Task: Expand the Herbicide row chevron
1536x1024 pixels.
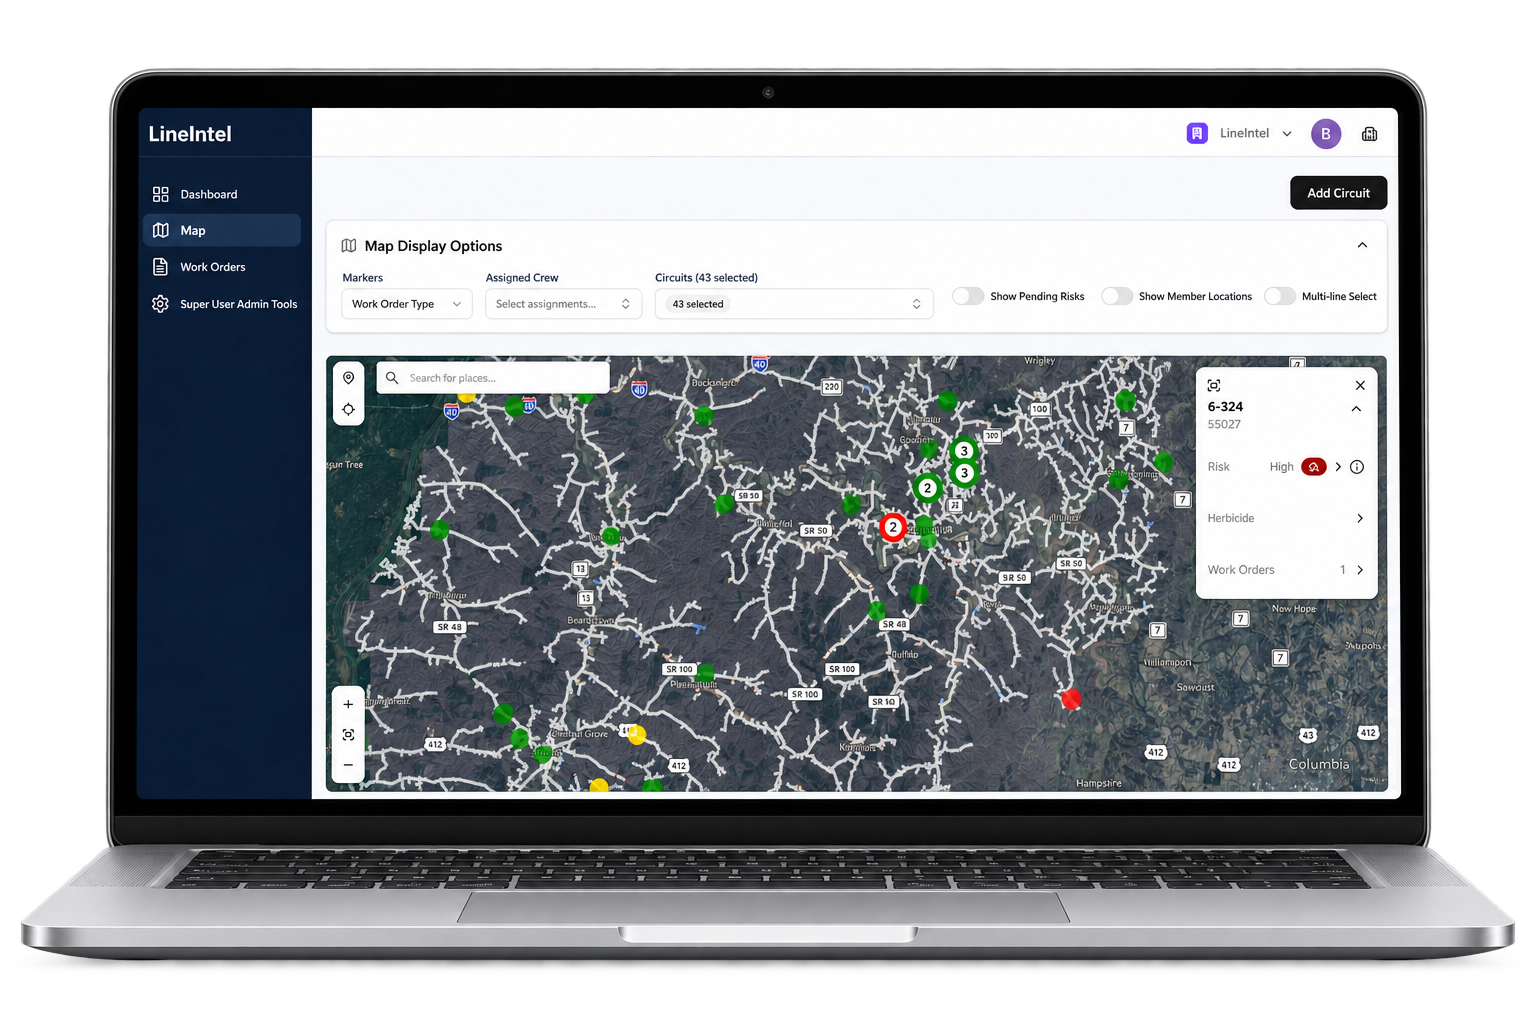Action: 1360,518
